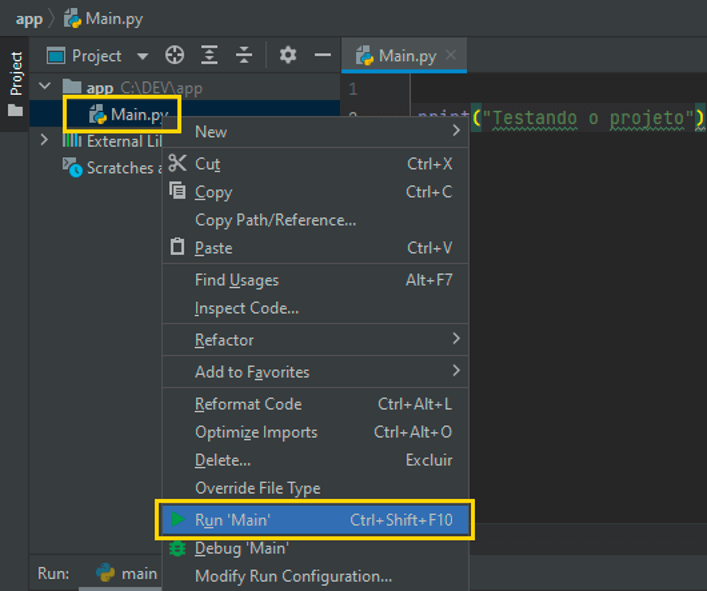Click Main.py file icon in breadcrumb
This screenshot has width=707, height=591.
click(x=72, y=18)
